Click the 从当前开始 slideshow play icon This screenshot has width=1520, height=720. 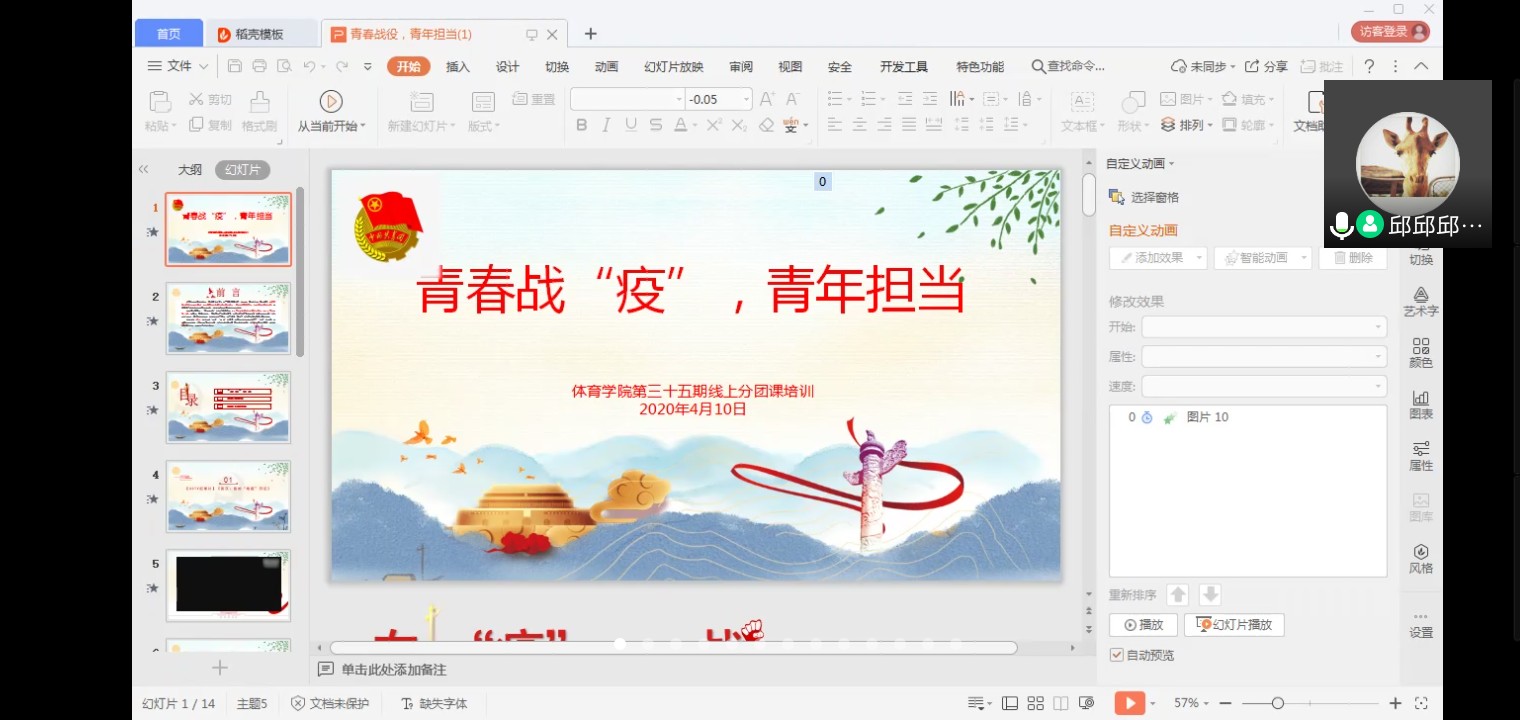[331, 101]
